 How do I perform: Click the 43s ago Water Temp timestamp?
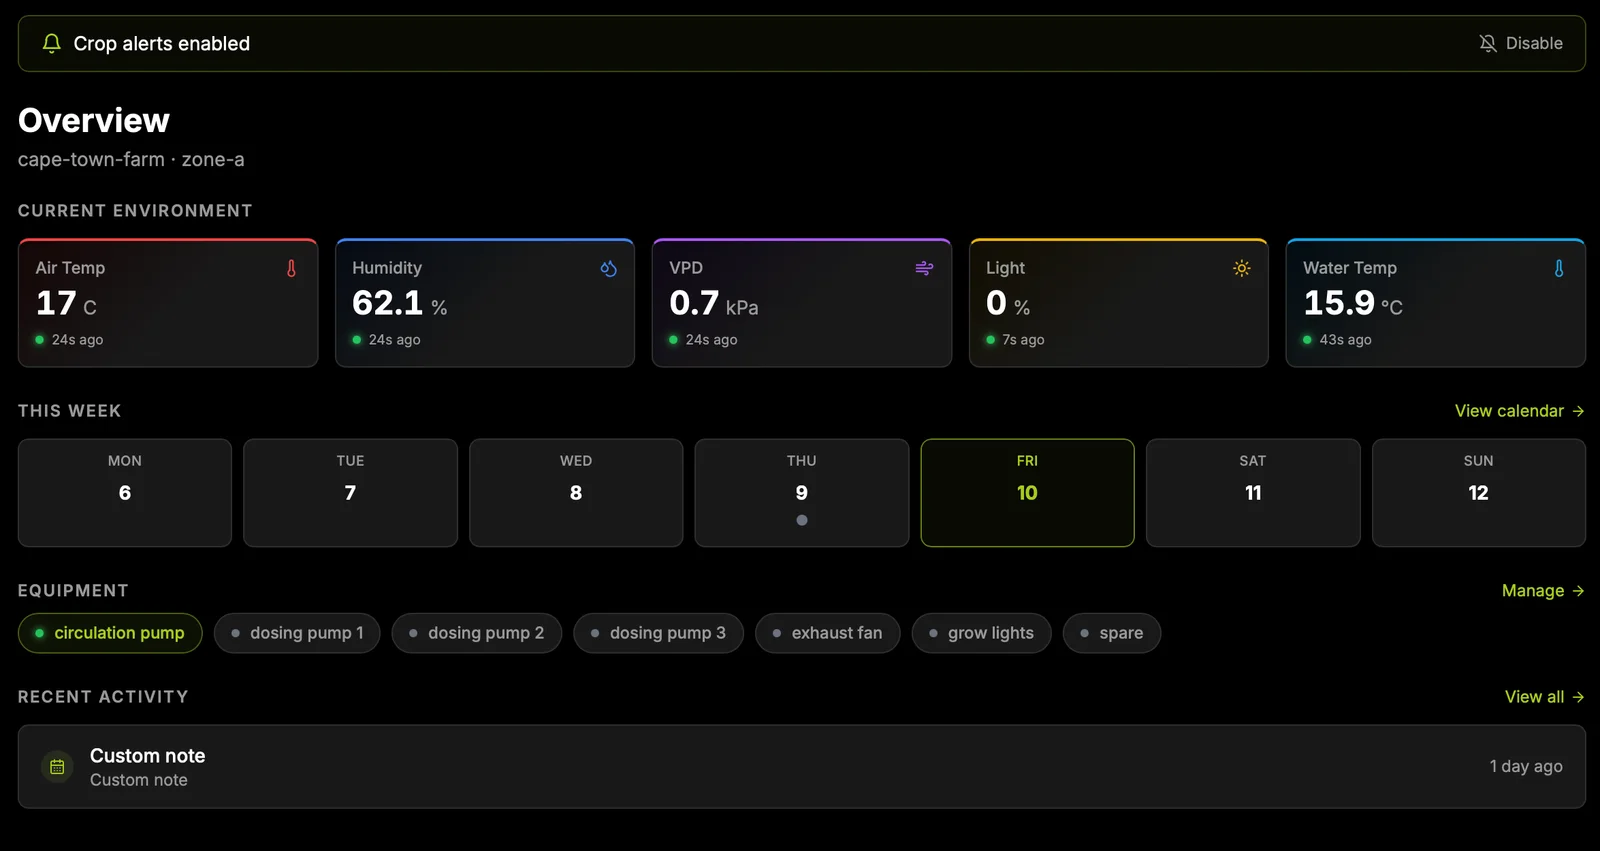[1345, 340]
